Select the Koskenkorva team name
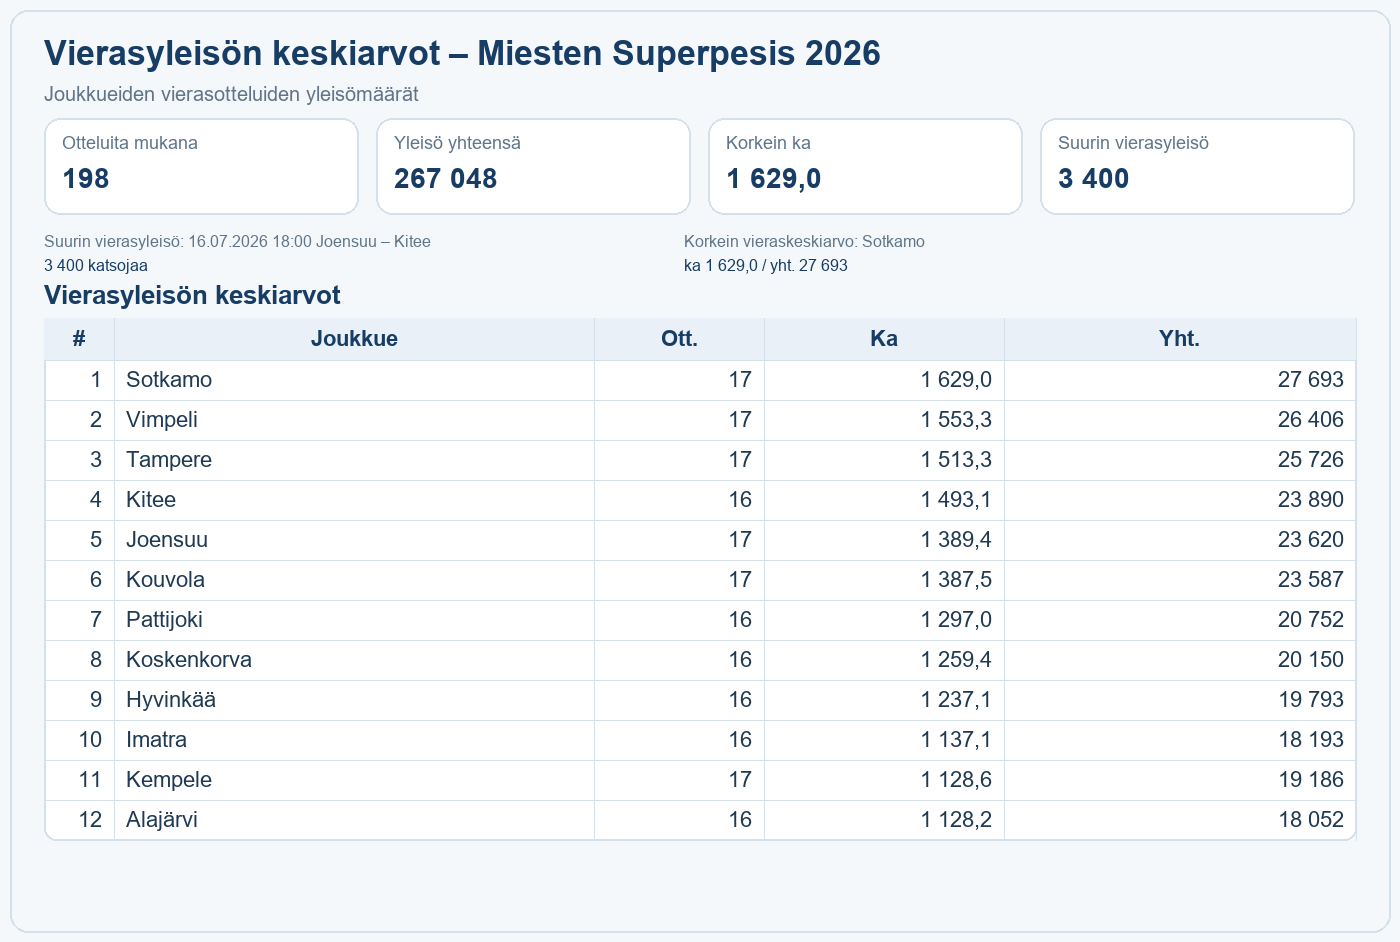1400x942 pixels. click(189, 660)
